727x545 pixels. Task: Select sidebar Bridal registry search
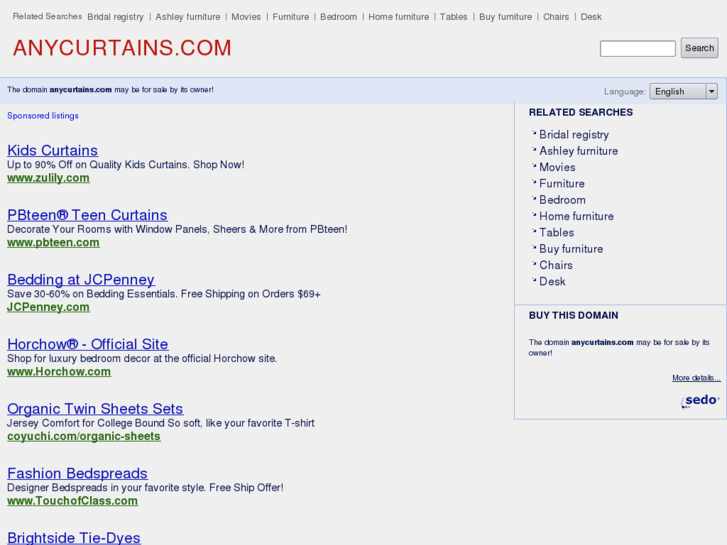574,135
